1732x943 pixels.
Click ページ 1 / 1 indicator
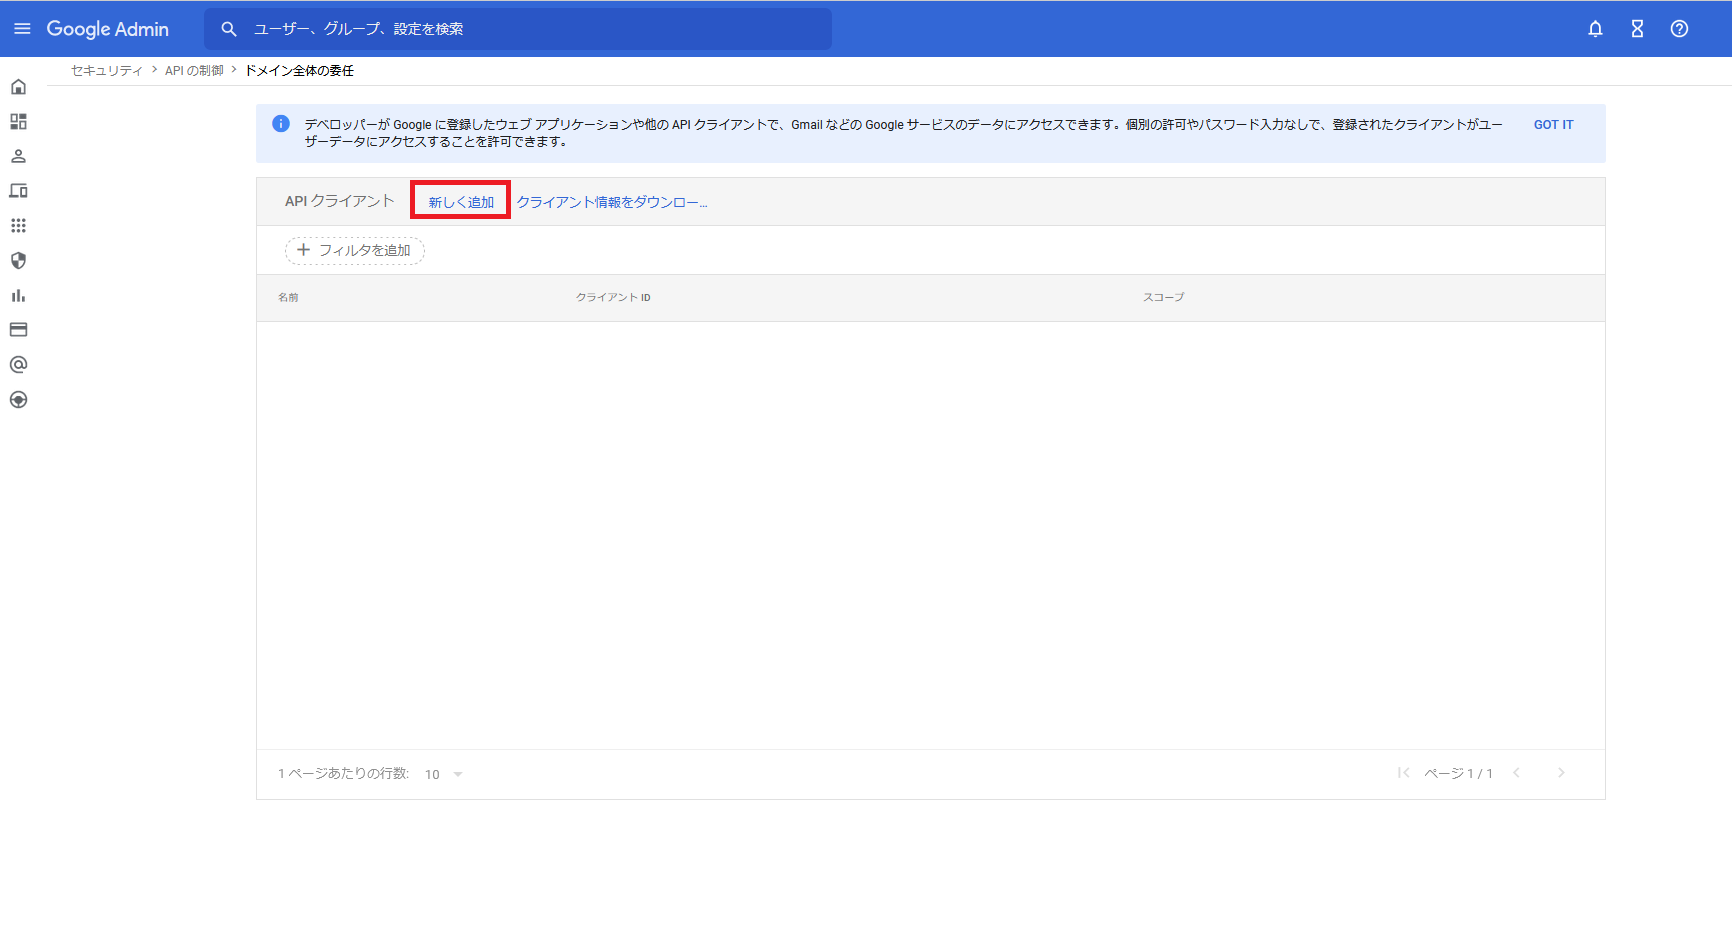1458,774
